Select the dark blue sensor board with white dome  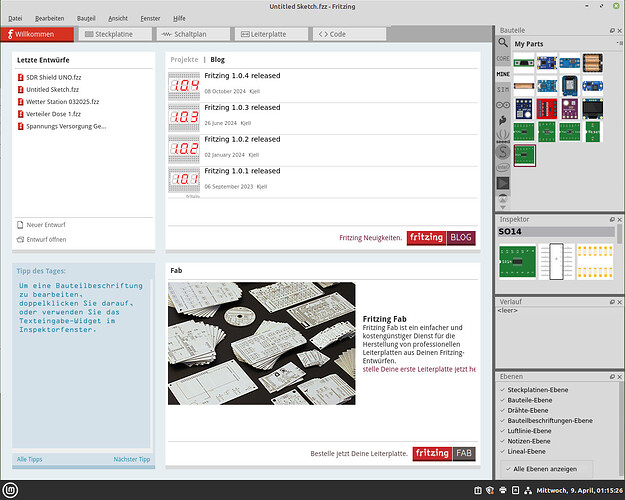coord(524,109)
